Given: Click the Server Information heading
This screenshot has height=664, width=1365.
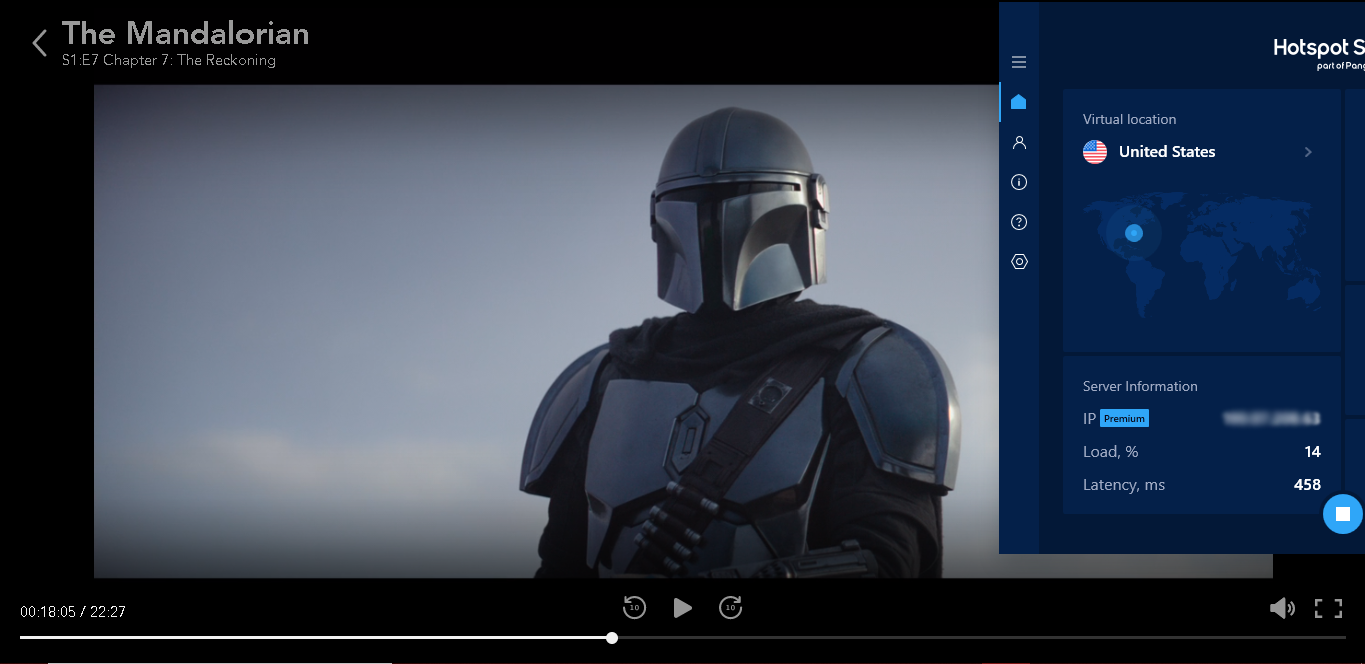Looking at the screenshot, I should [x=1140, y=386].
